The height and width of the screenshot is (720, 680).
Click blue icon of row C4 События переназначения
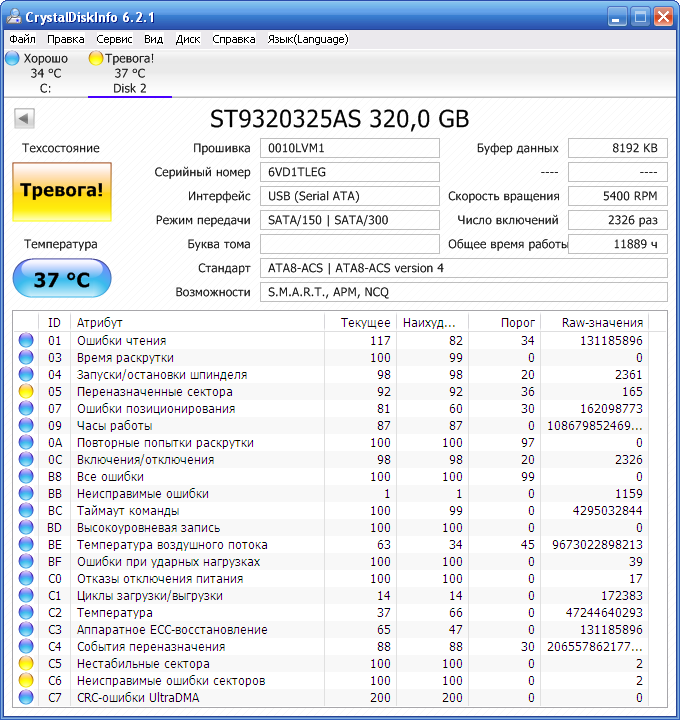tap(26, 646)
